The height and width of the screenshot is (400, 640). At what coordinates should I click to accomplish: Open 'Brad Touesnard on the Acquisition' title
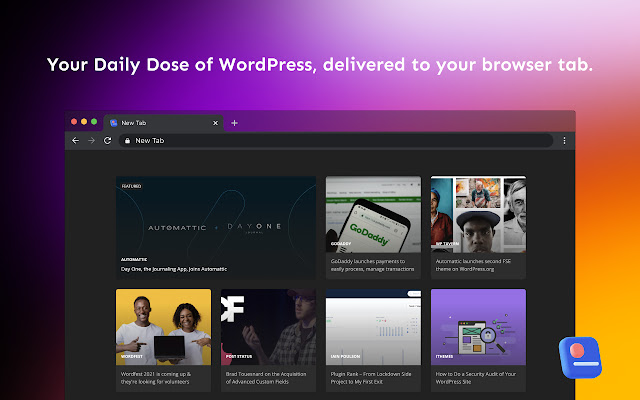[x=266, y=378]
